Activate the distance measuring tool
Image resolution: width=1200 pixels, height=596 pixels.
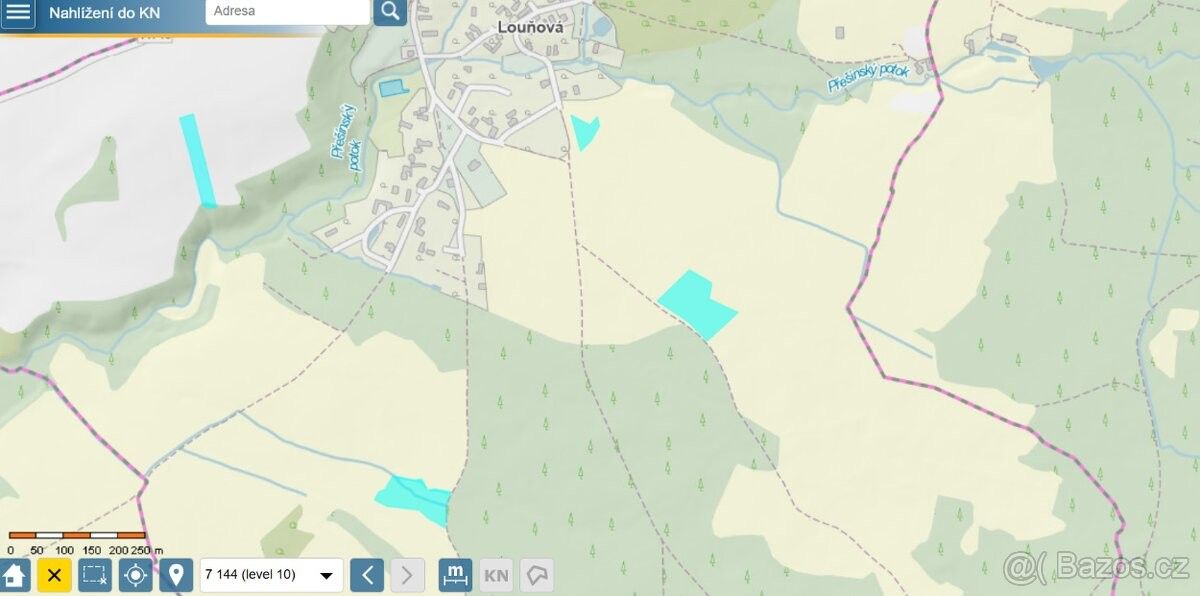(455, 575)
